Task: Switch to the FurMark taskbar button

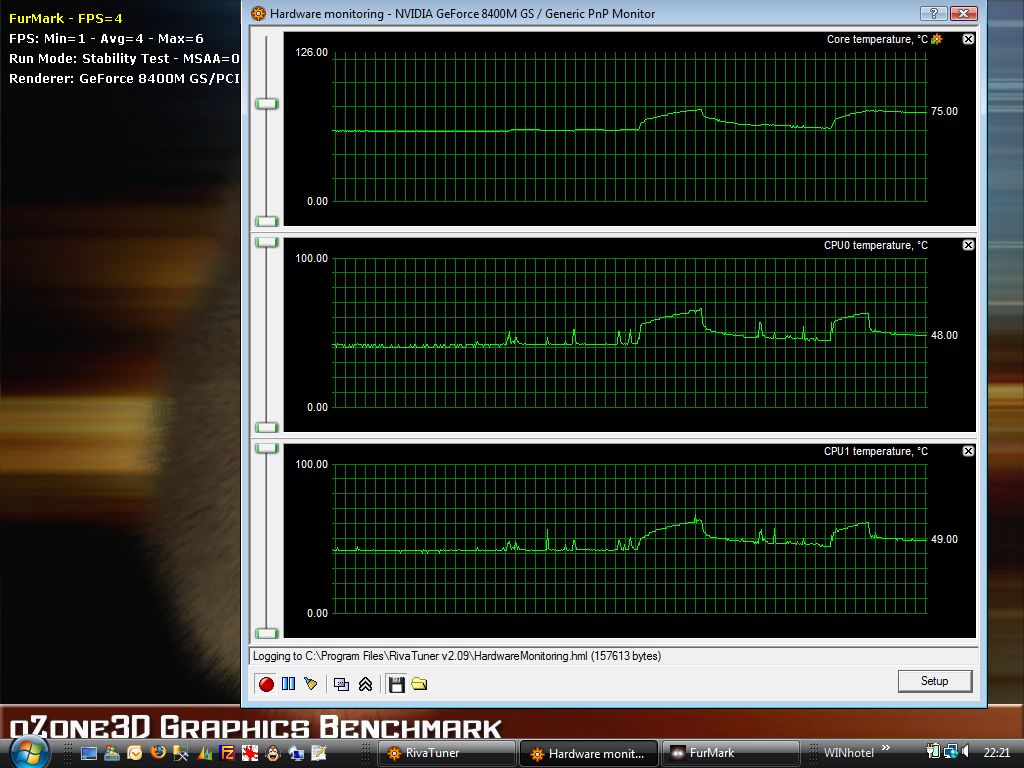Action: (730, 753)
